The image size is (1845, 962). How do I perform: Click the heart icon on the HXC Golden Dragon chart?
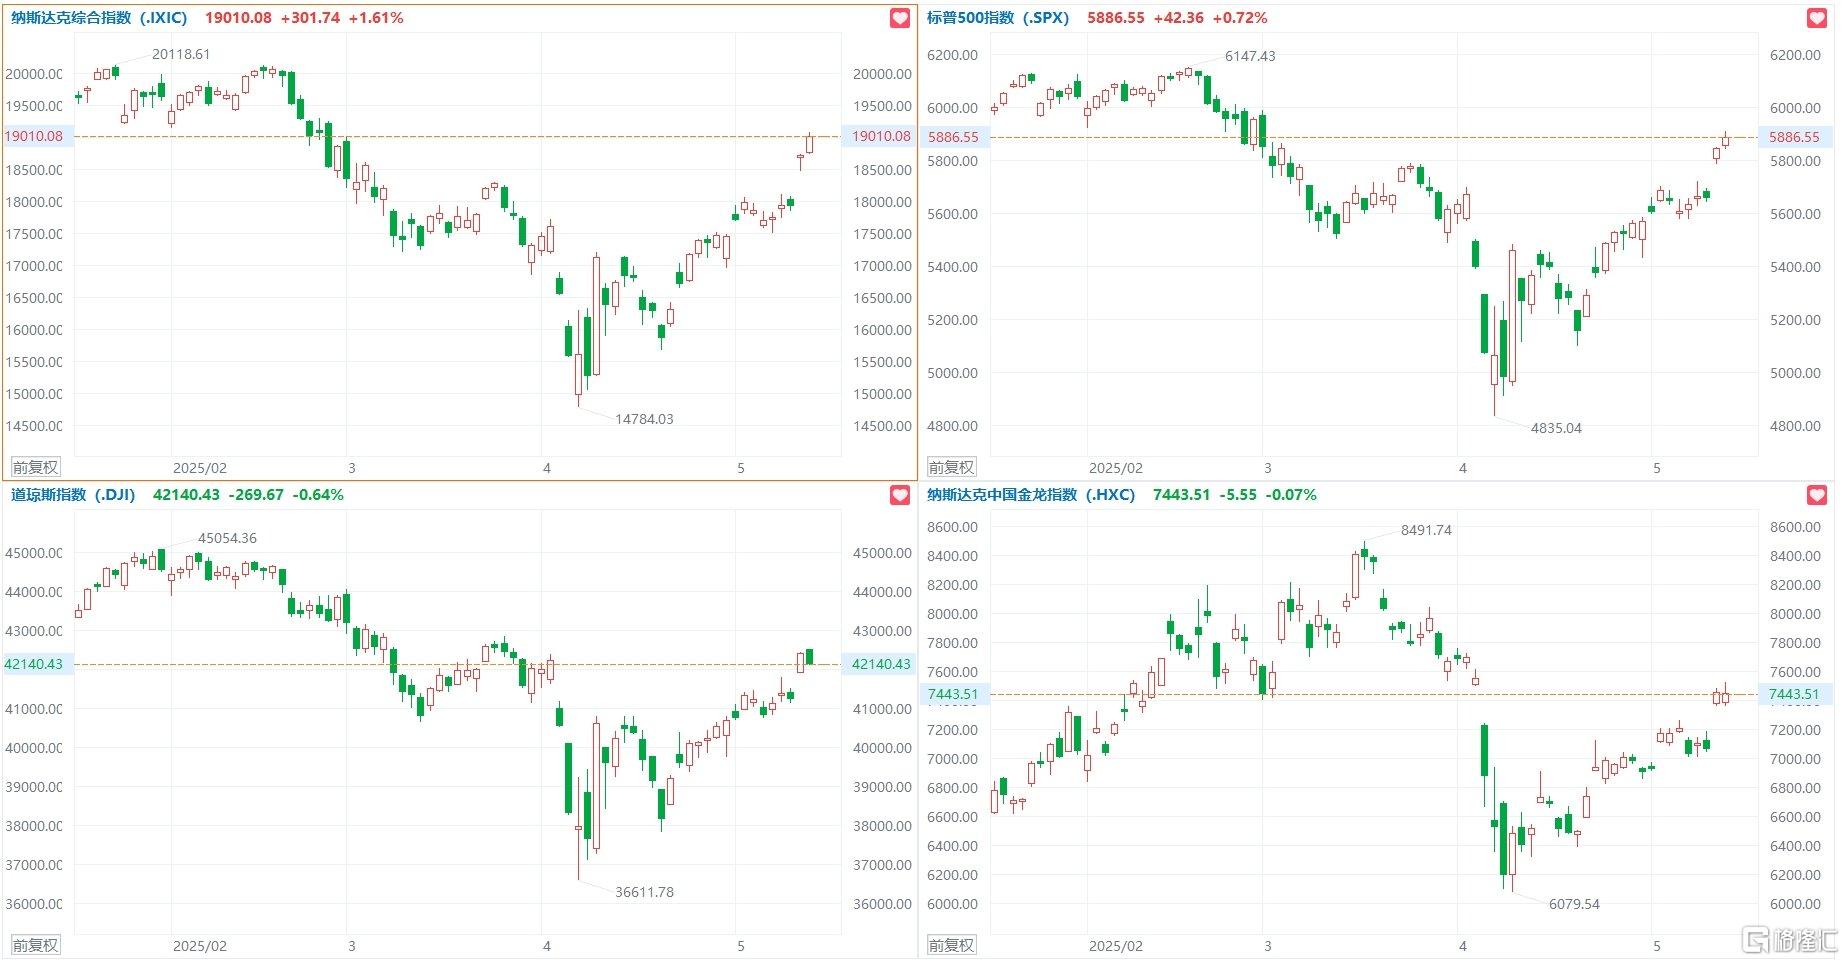(x=1817, y=495)
